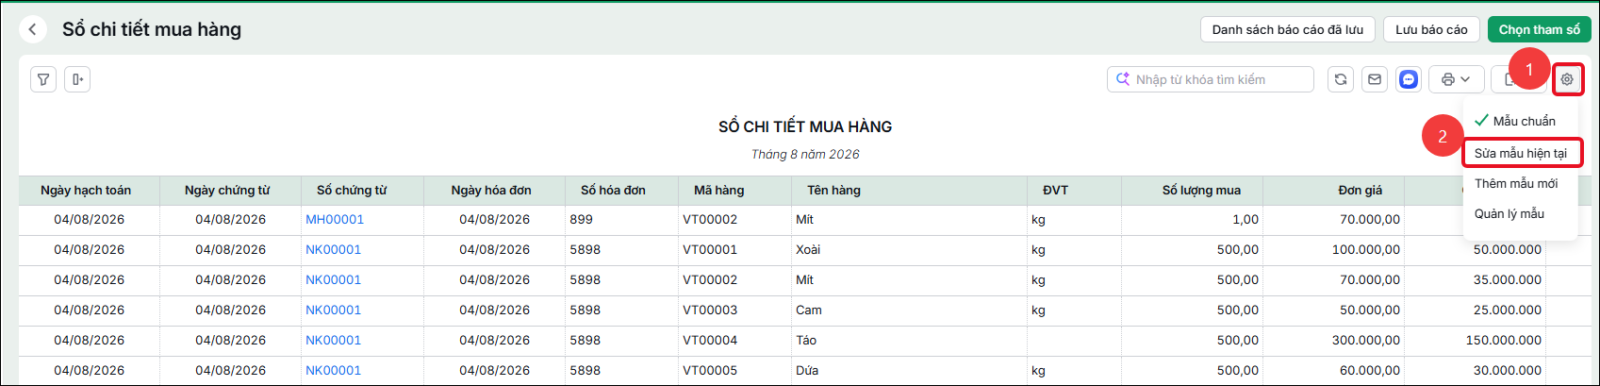Open the first NK00001 voucher link
The height and width of the screenshot is (386, 1600).
333,250
